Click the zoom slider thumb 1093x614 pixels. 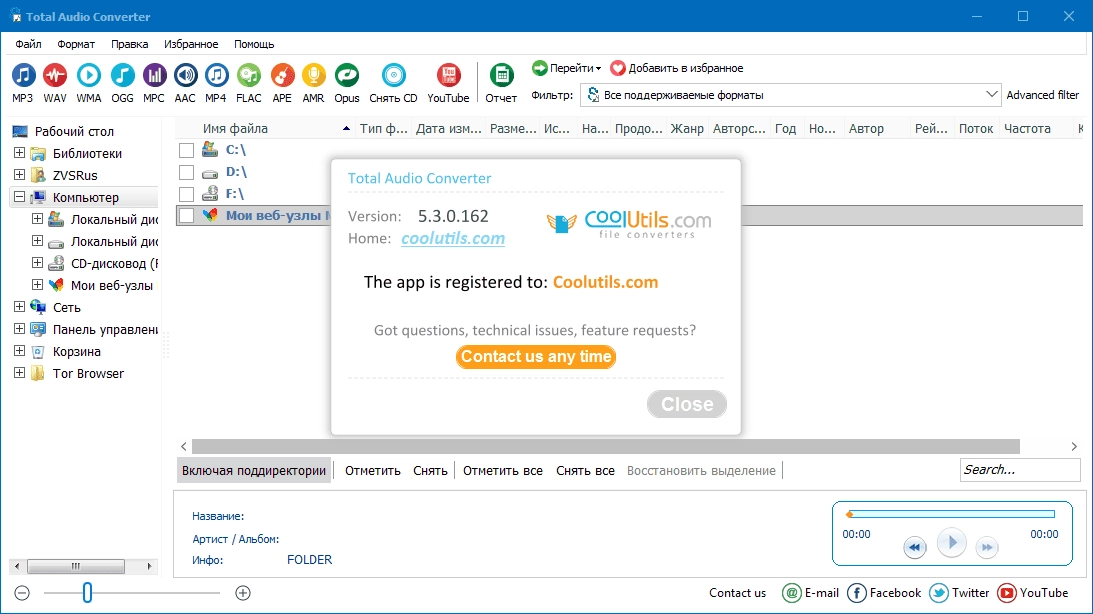tap(87, 593)
